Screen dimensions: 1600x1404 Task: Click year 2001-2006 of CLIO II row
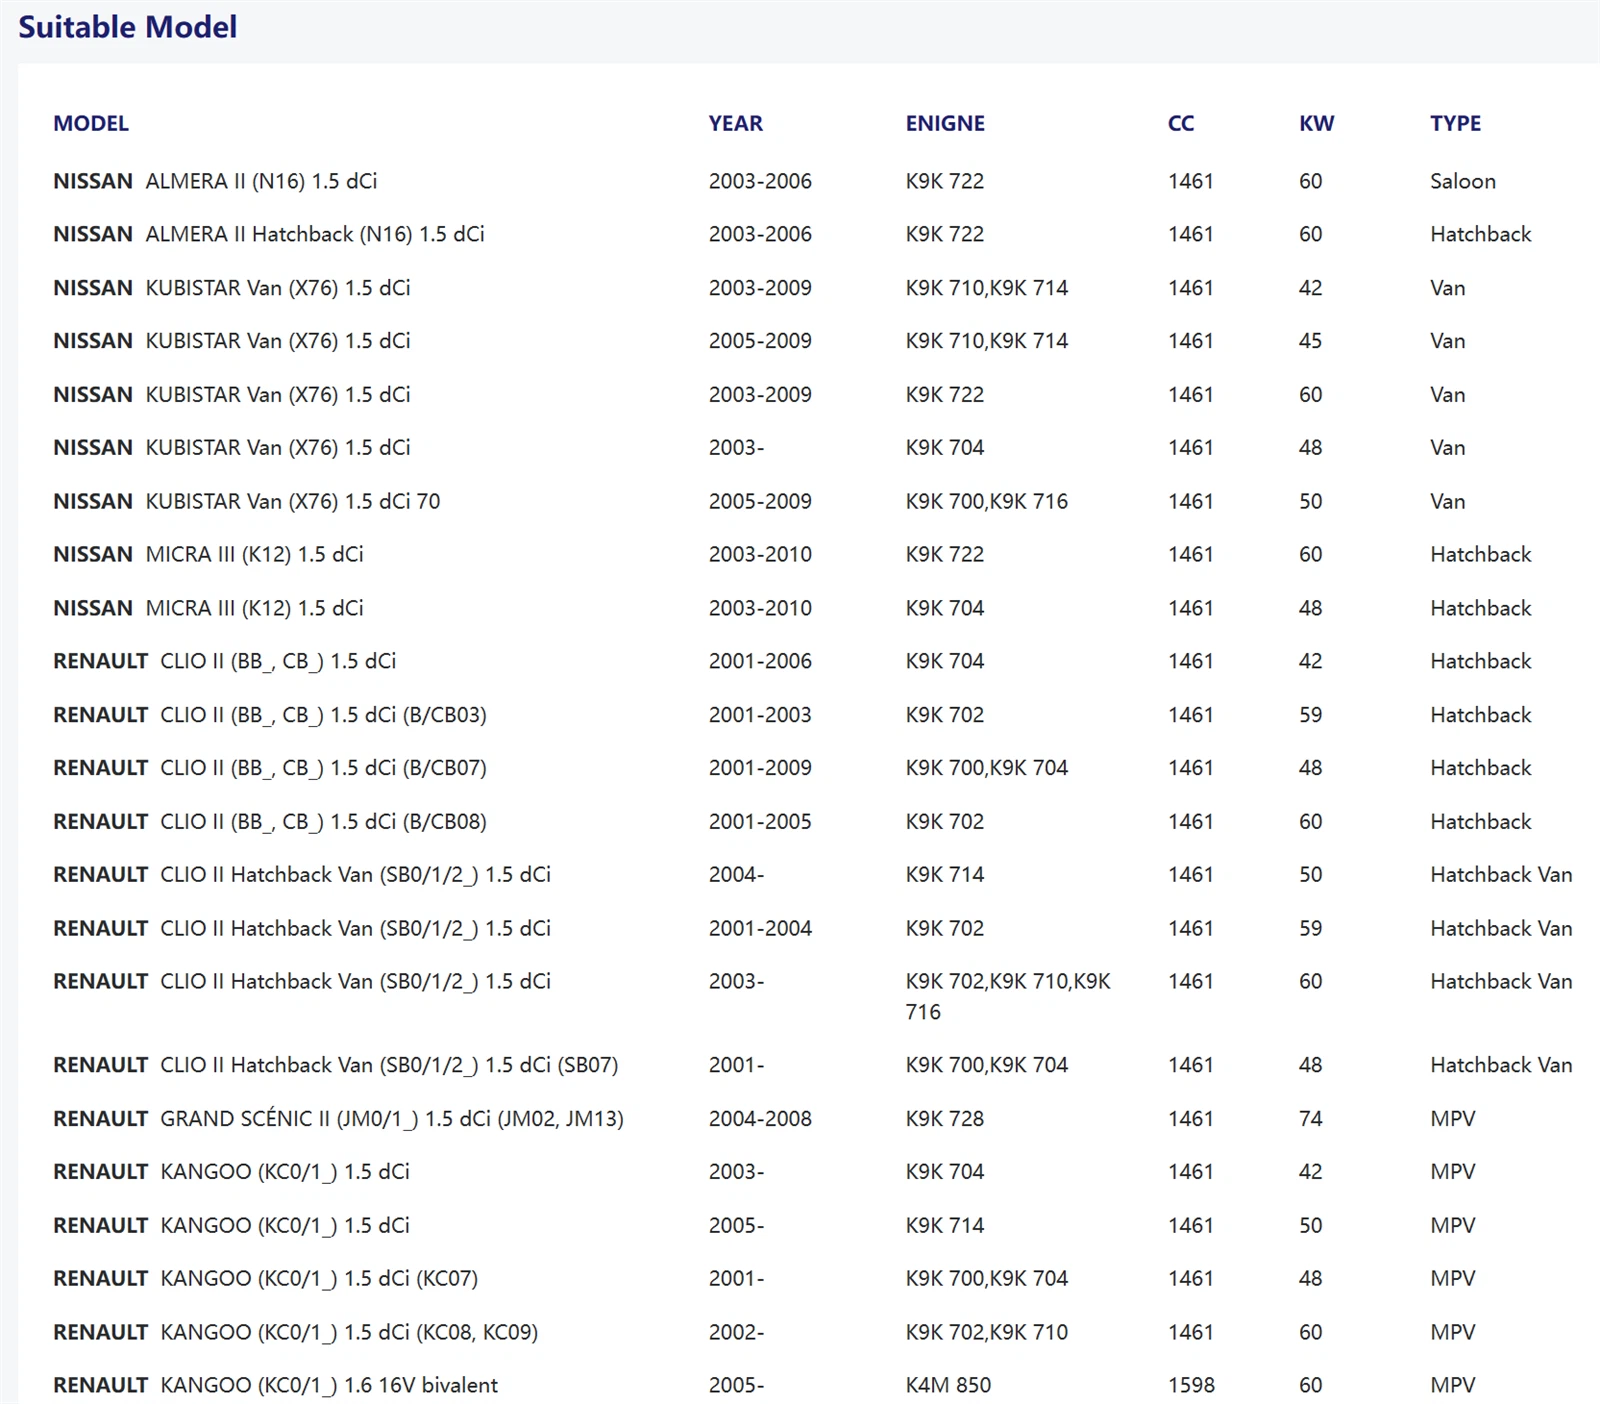click(x=760, y=661)
